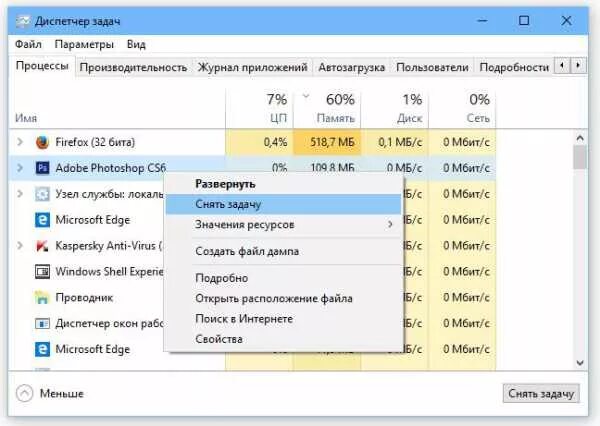Expand the Adobe Photoshop CS6 group
The width and height of the screenshot is (600, 426).
coord(20,168)
